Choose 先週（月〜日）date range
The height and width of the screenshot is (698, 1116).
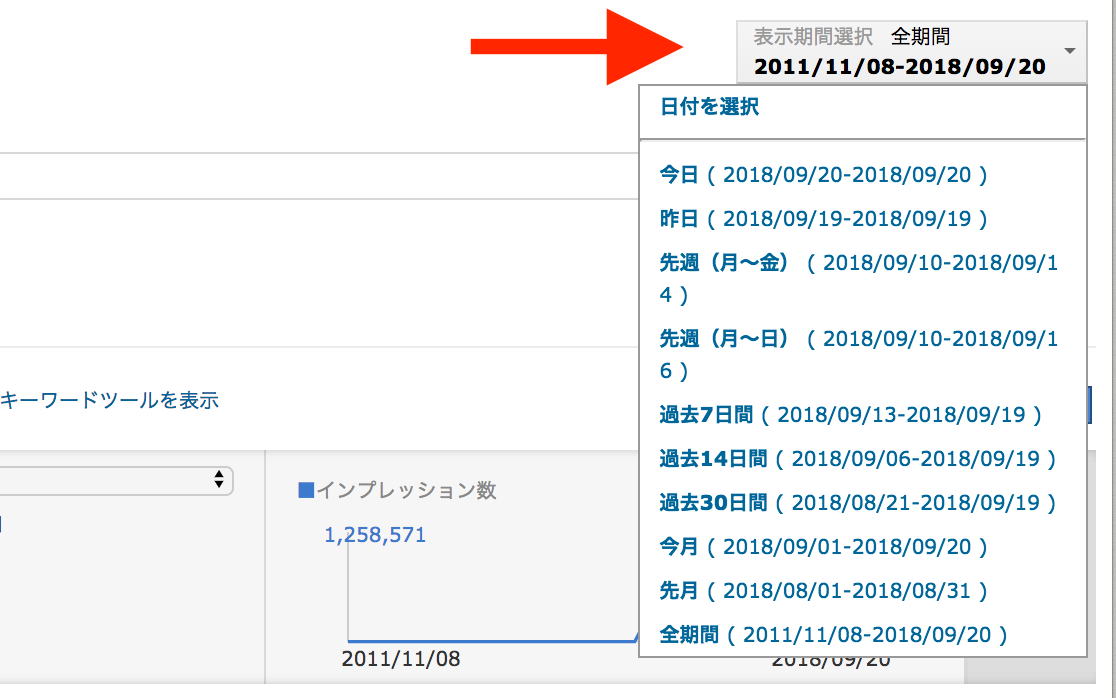[858, 354]
